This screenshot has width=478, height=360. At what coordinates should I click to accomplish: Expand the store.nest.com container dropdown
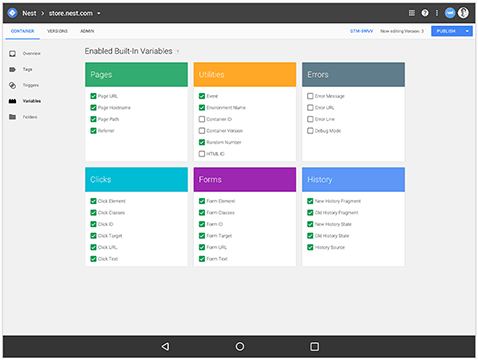[x=99, y=13]
